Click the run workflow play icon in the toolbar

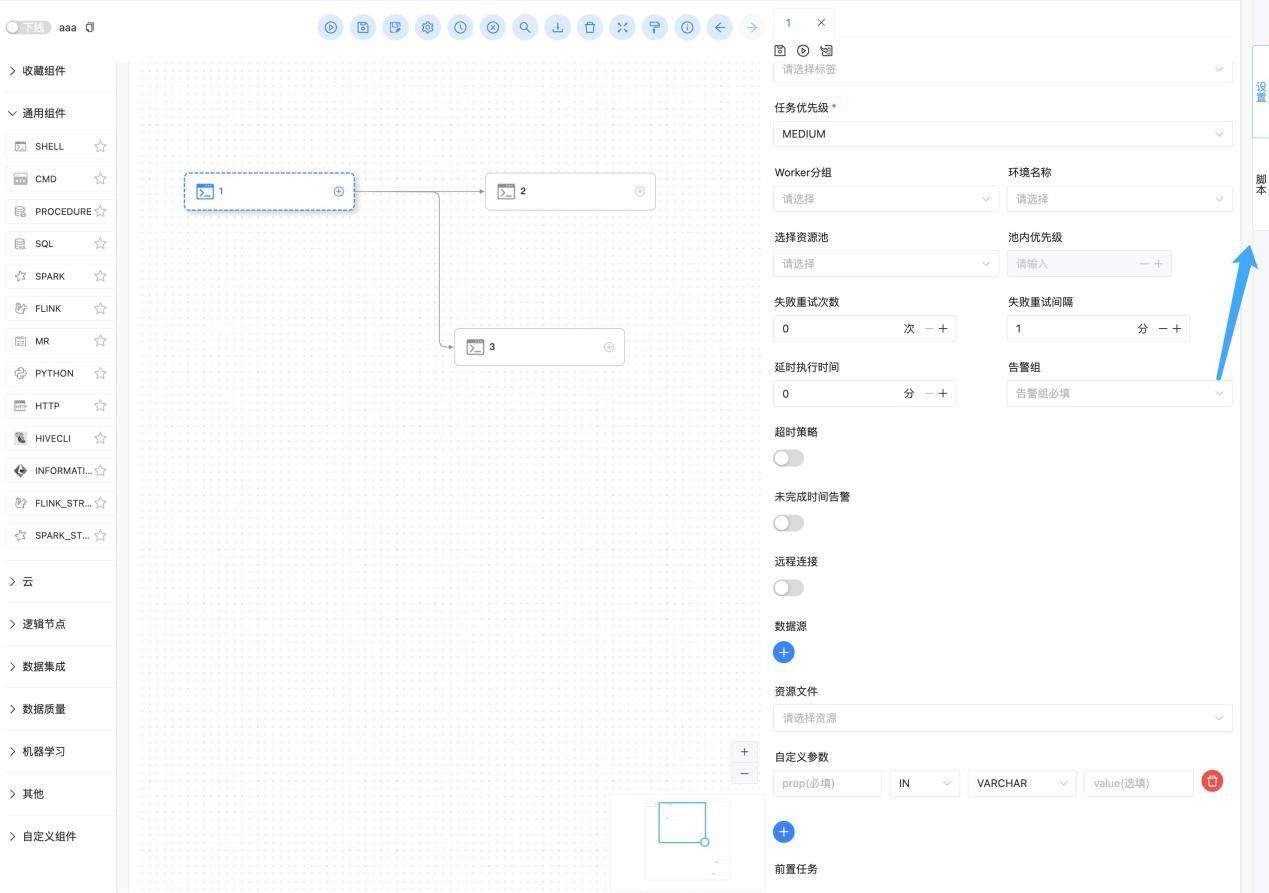pos(330,28)
